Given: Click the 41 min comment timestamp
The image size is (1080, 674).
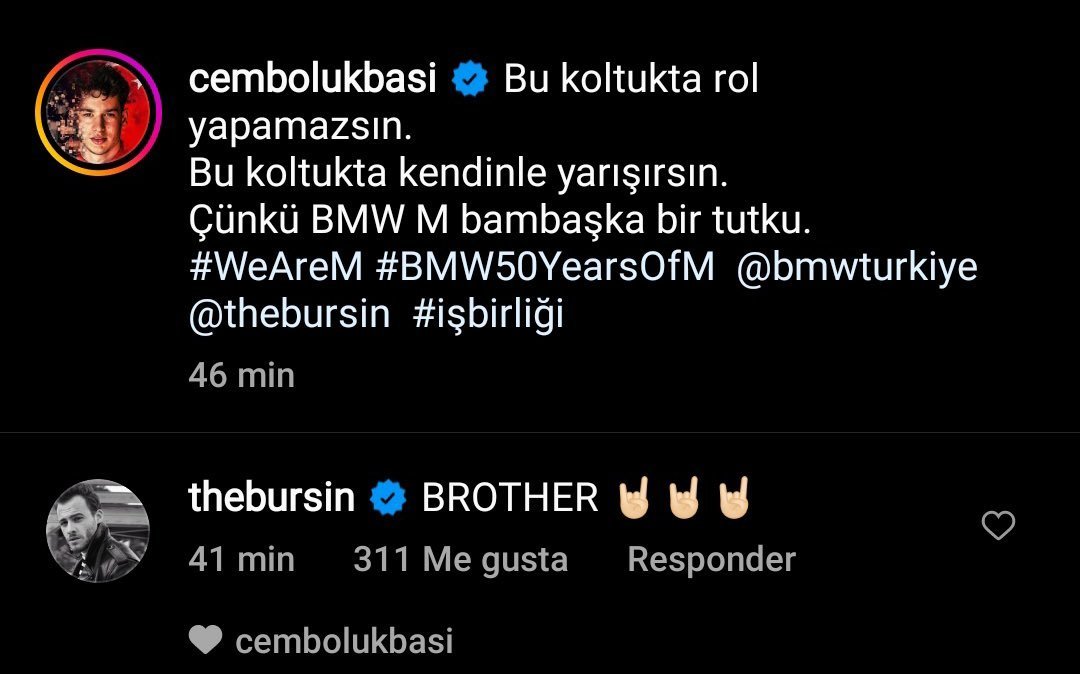Looking at the screenshot, I should [x=242, y=559].
